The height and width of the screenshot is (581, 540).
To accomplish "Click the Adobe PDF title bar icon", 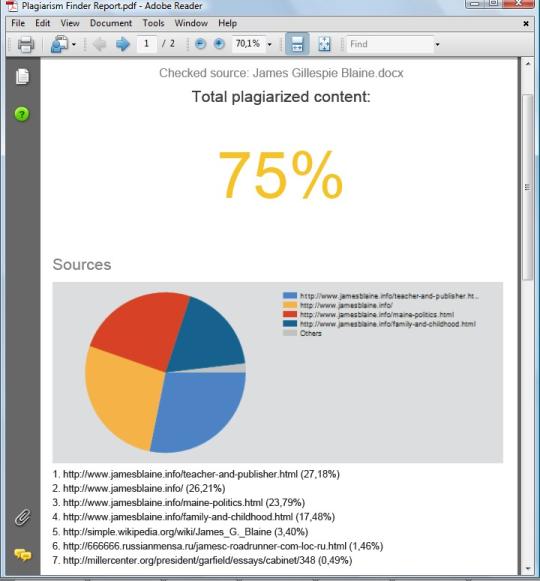I will (12, 6).
